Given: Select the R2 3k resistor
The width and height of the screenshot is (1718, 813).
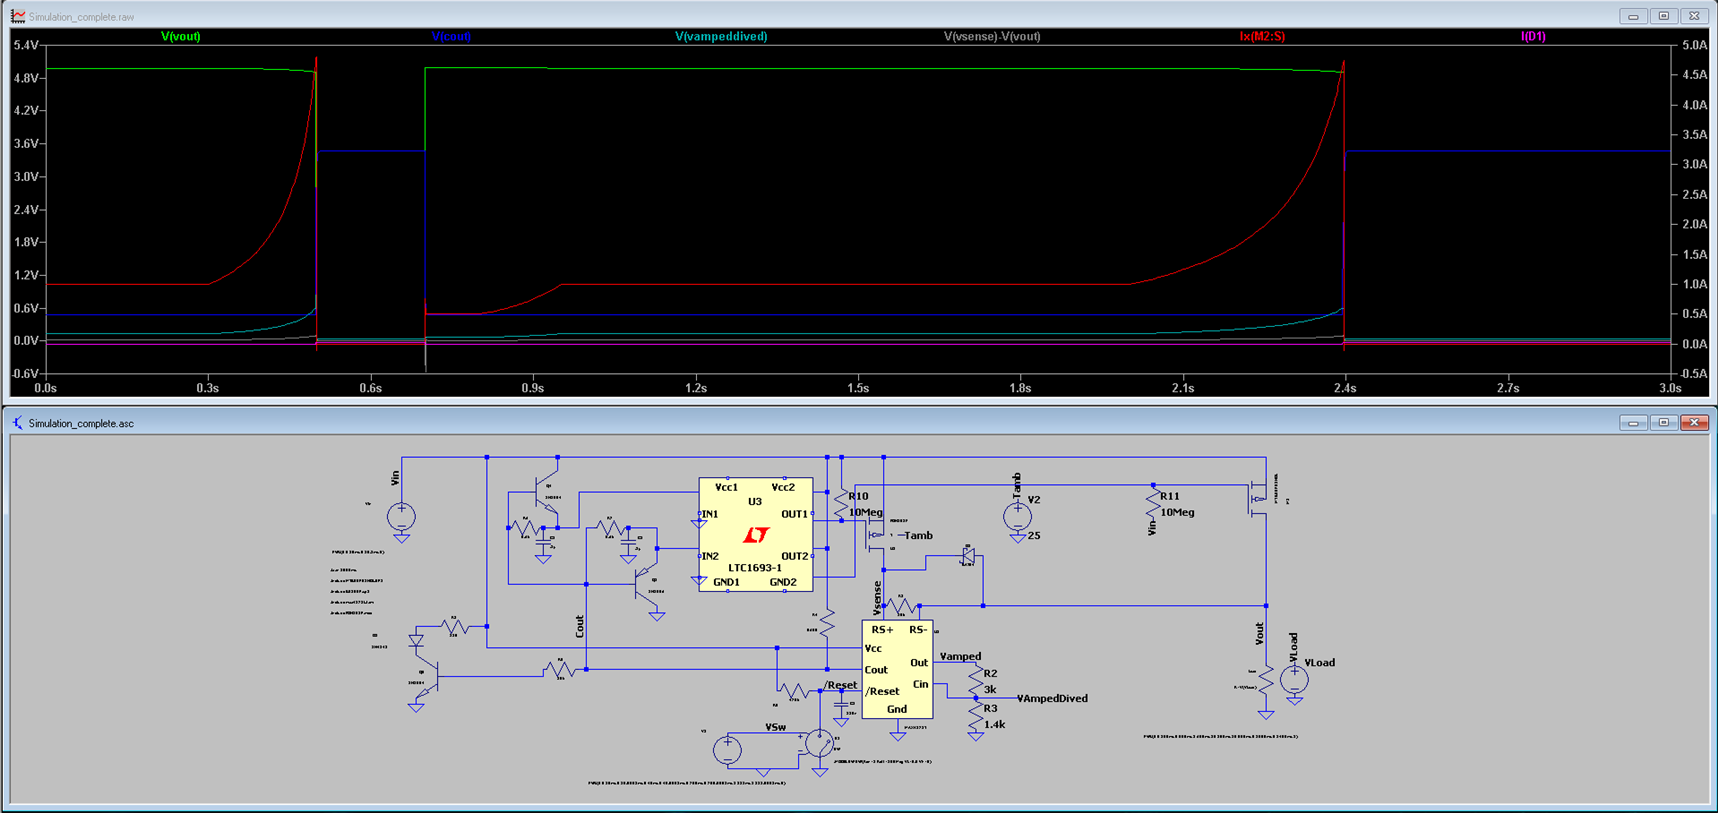Looking at the screenshot, I should pyautogui.click(x=976, y=681).
